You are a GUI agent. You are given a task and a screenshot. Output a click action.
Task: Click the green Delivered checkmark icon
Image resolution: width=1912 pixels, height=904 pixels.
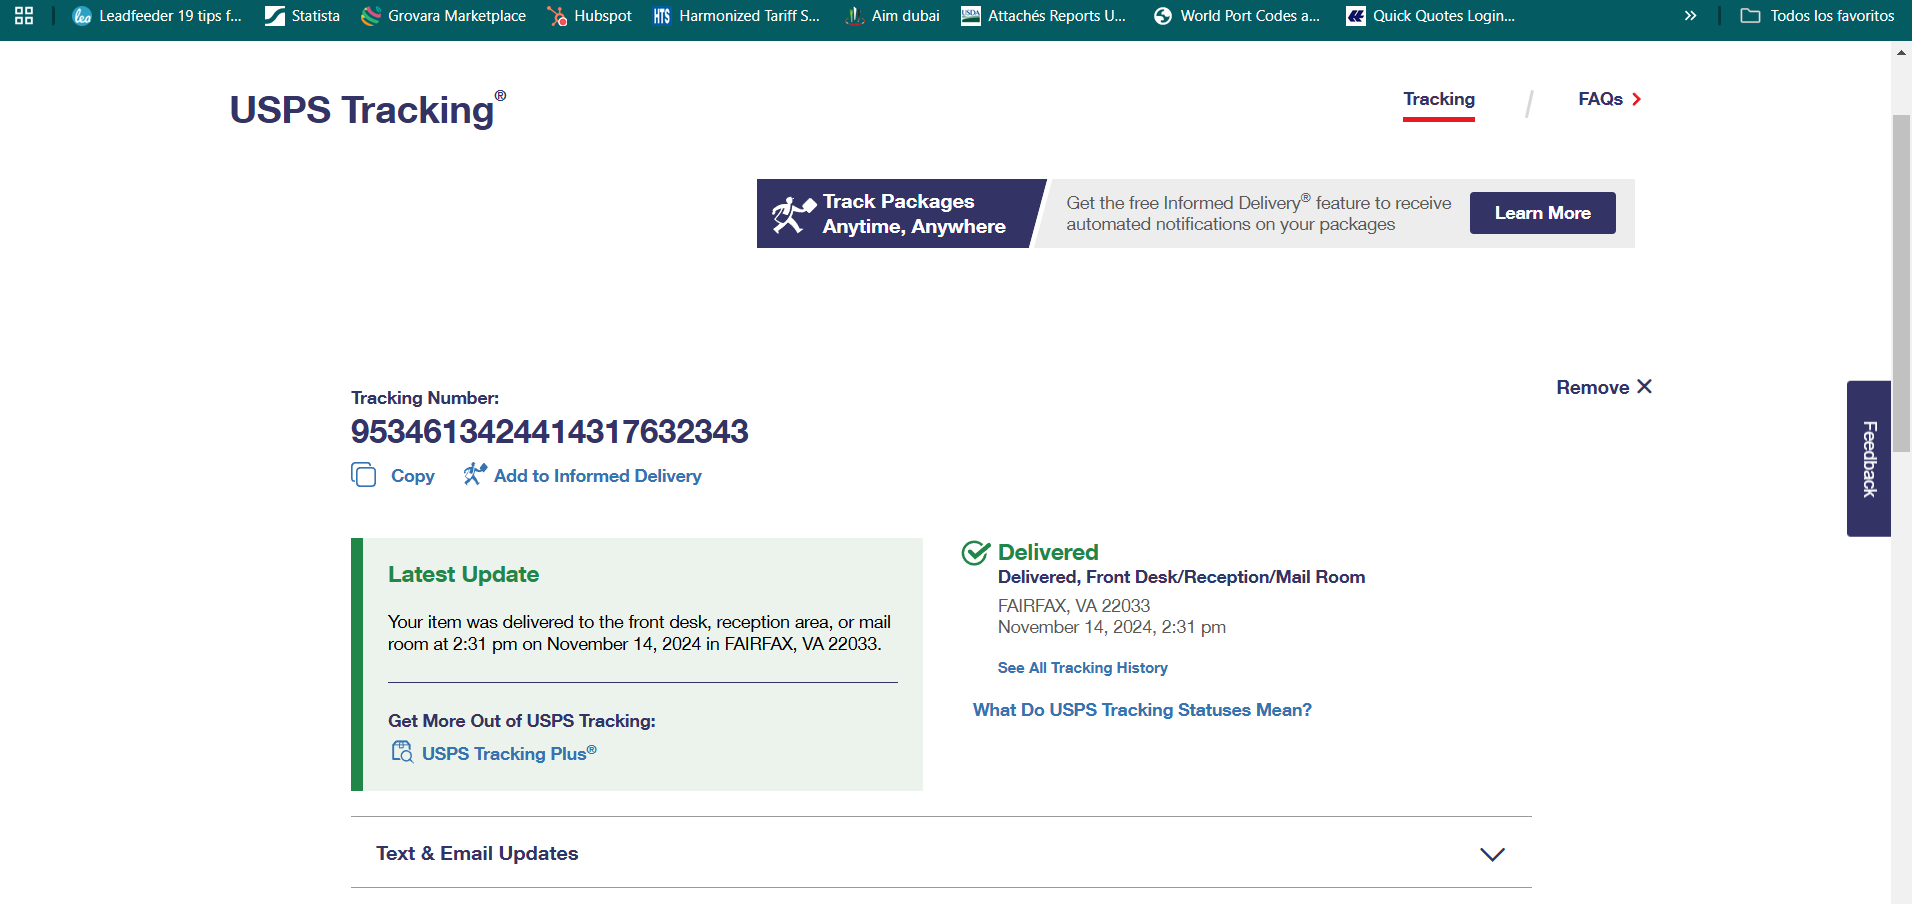click(x=975, y=552)
